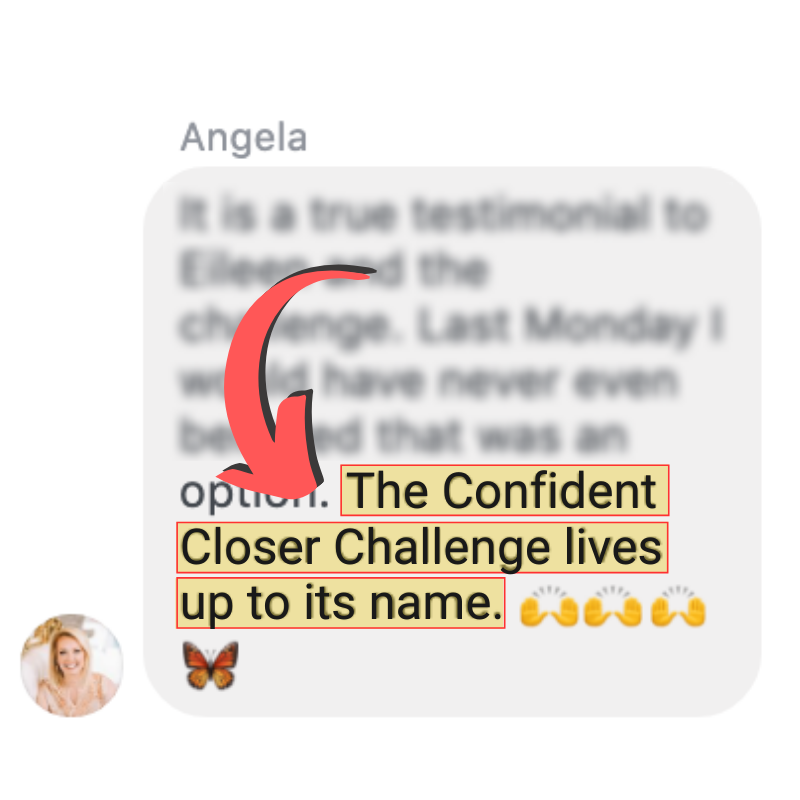Click the word 'Challenge' in highlighted text
The height and width of the screenshot is (800, 800).
tap(443, 547)
